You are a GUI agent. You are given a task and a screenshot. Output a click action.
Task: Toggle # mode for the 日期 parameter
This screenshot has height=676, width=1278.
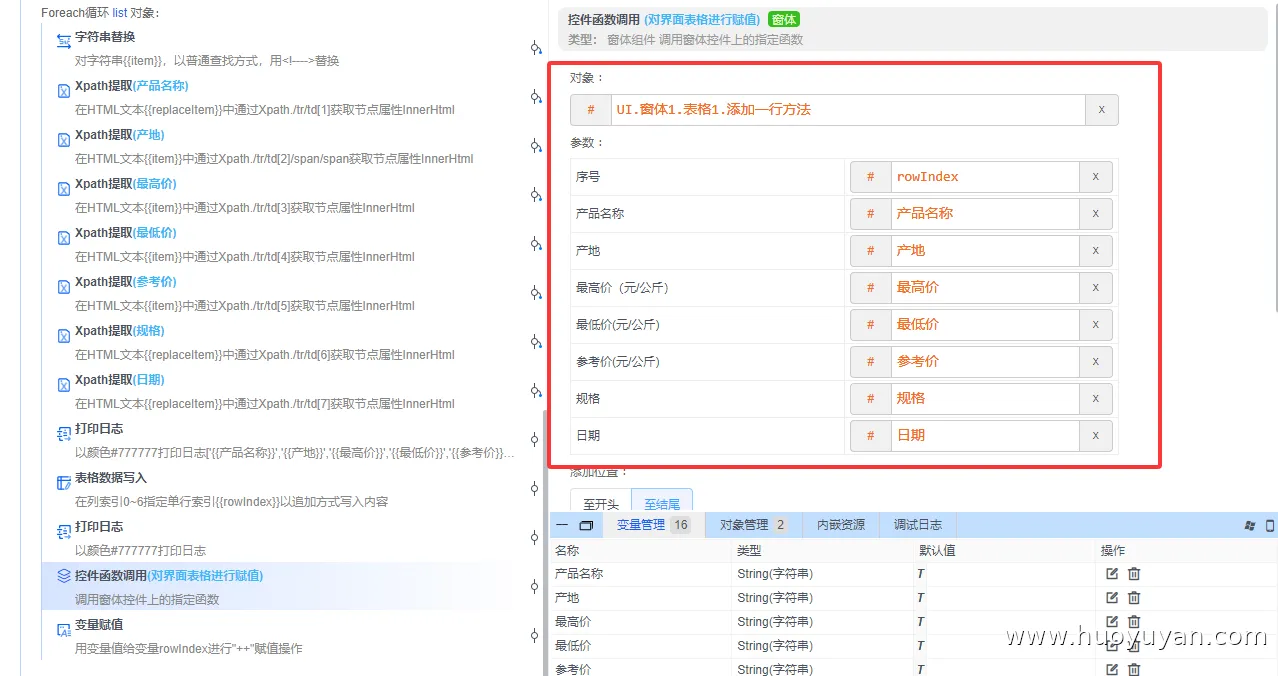(871, 436)
